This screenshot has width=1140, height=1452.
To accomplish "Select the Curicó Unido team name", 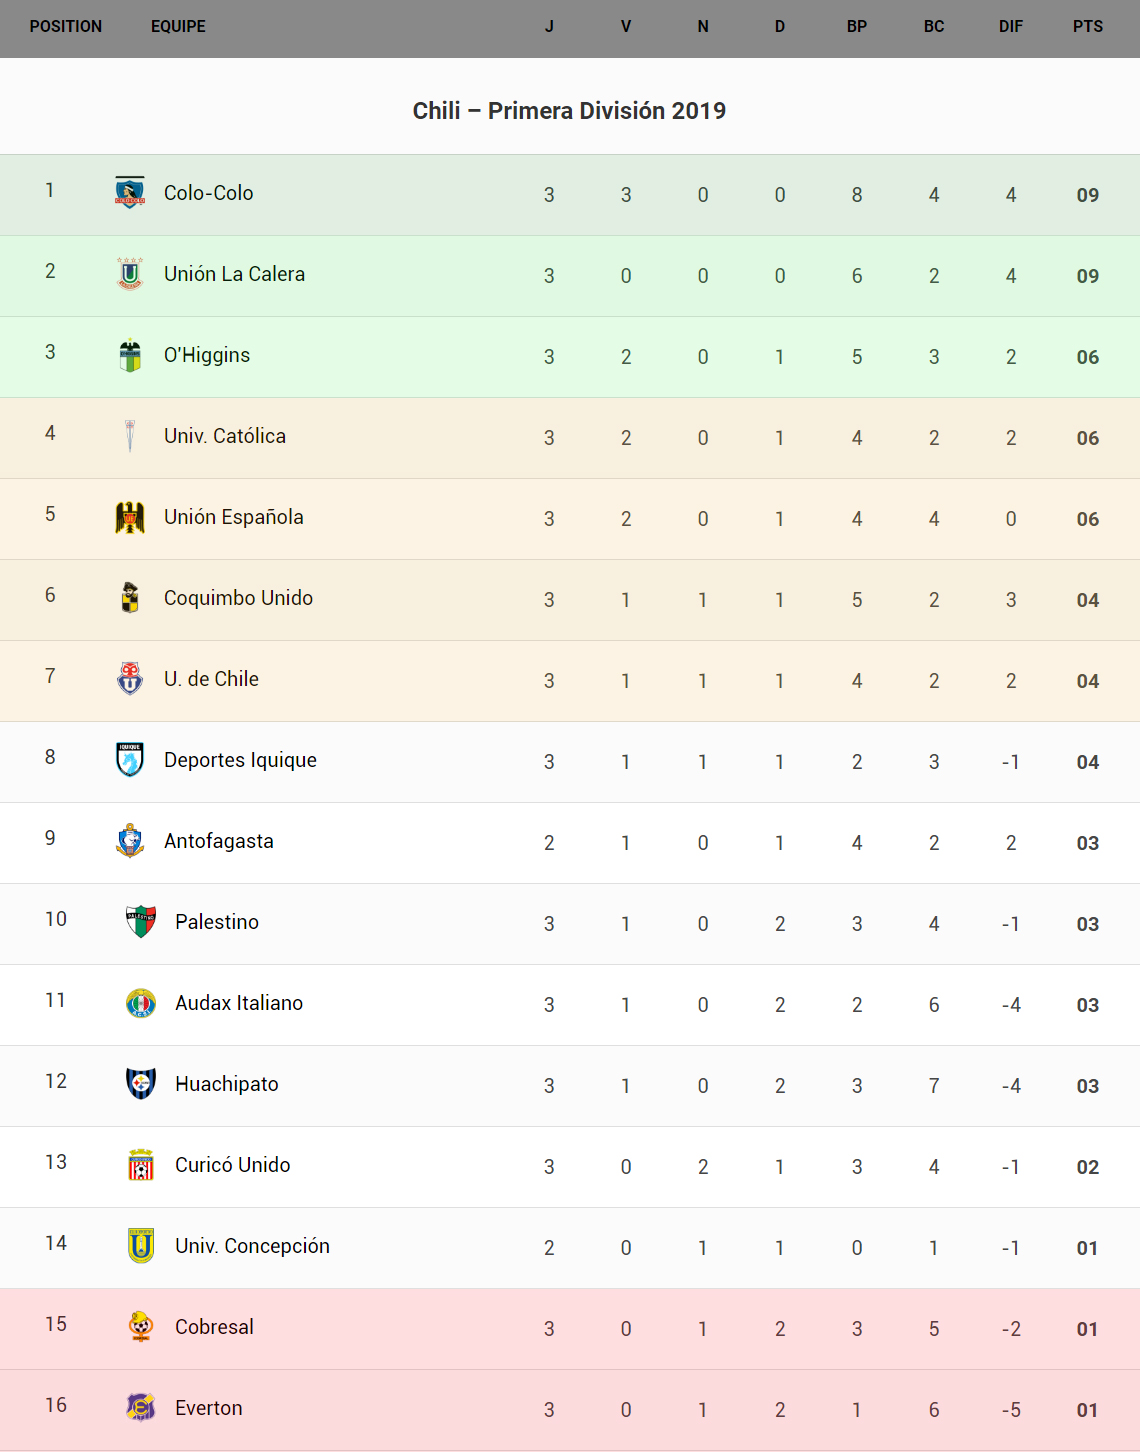I will click(233, 1165).
